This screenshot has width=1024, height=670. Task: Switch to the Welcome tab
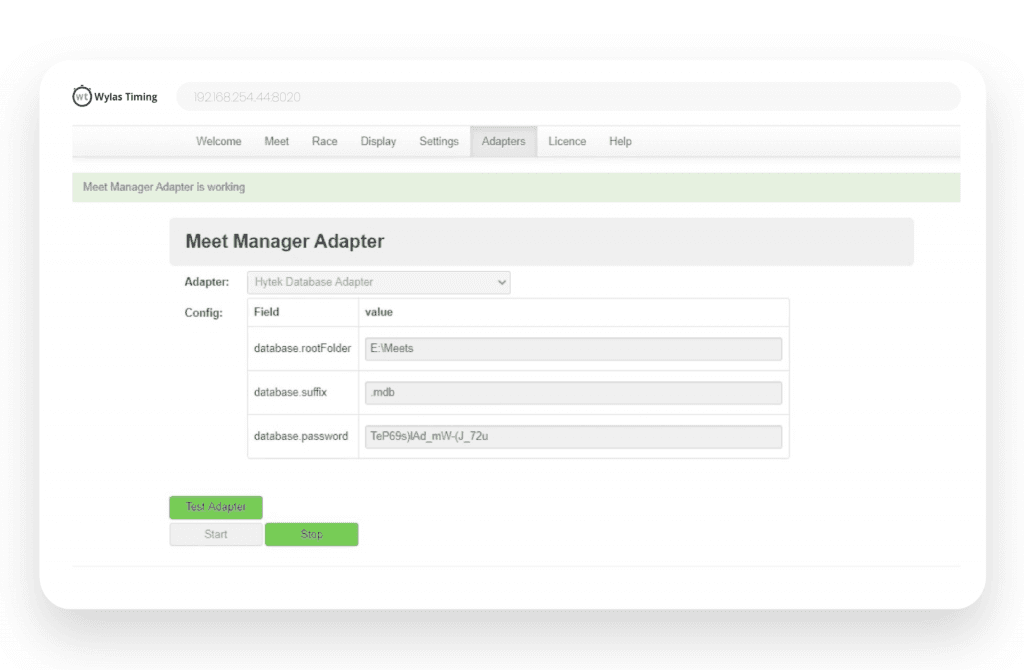coord(218,141)
